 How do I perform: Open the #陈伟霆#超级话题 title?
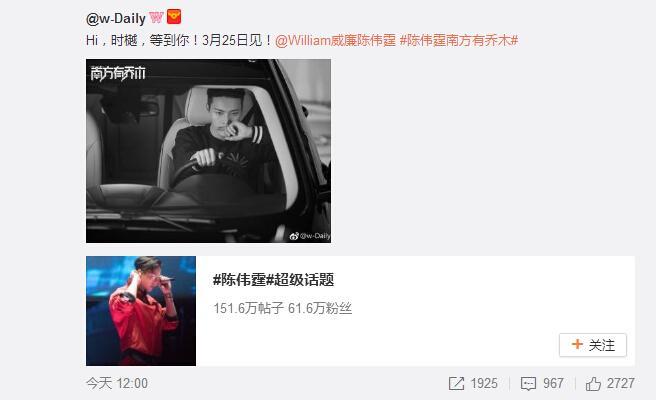[274, 279]
